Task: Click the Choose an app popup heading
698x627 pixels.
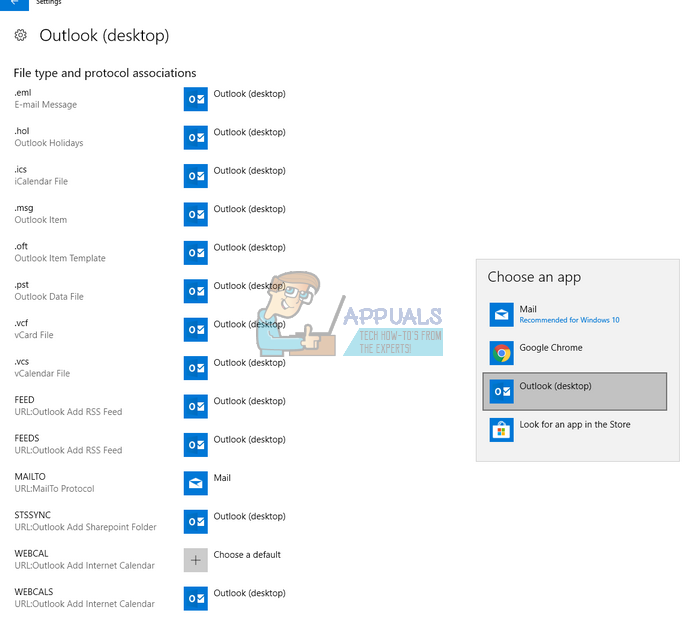Action: pos(534,277)
